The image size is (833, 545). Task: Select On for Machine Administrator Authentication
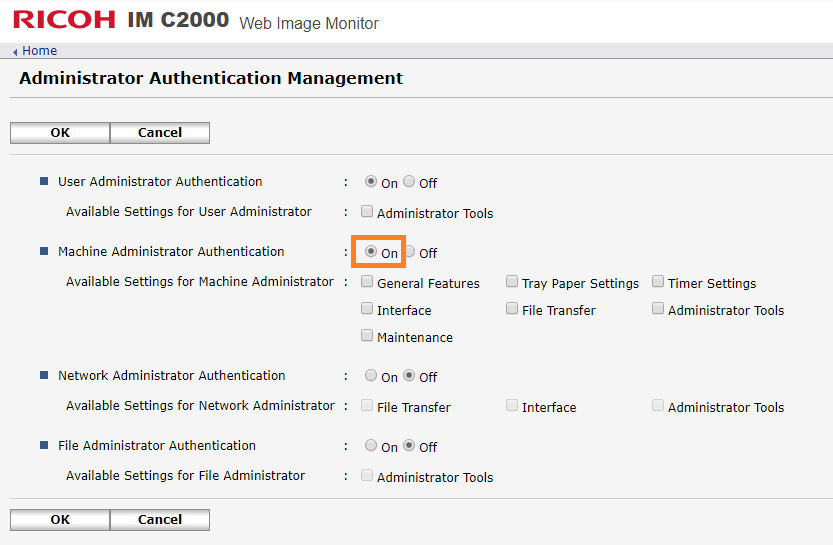coord(371,252)
